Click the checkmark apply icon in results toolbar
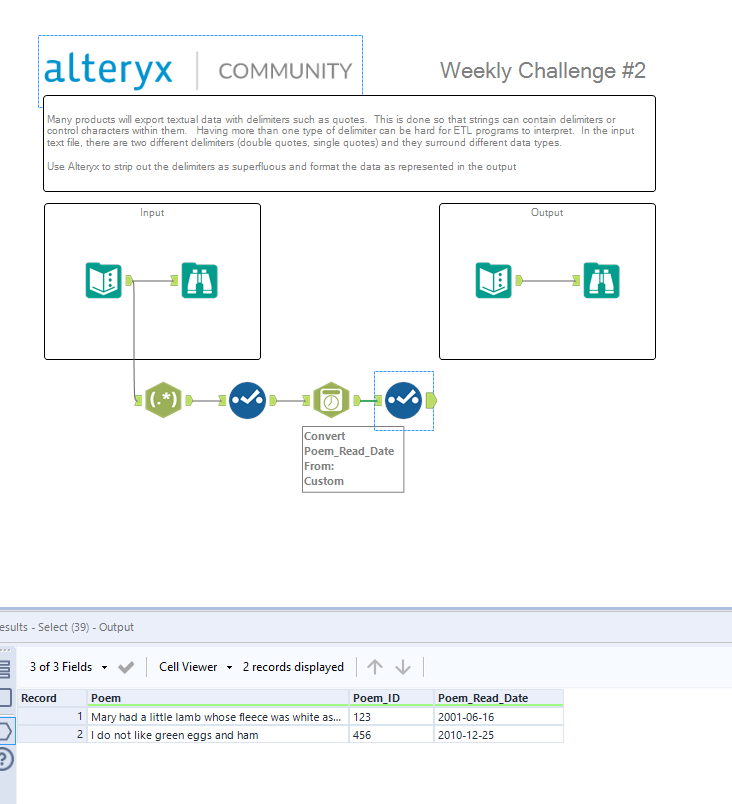 point(126,667)
